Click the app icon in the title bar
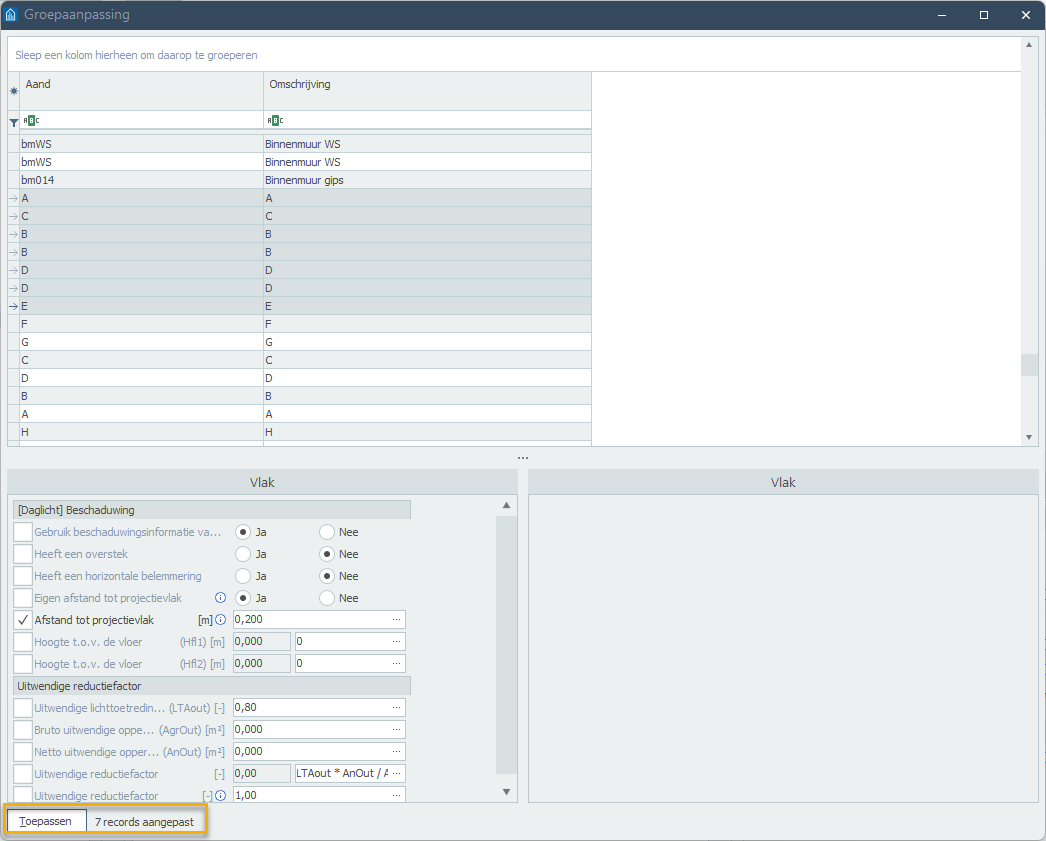This screenshot has height=841, width=1046. click(12, 15)
